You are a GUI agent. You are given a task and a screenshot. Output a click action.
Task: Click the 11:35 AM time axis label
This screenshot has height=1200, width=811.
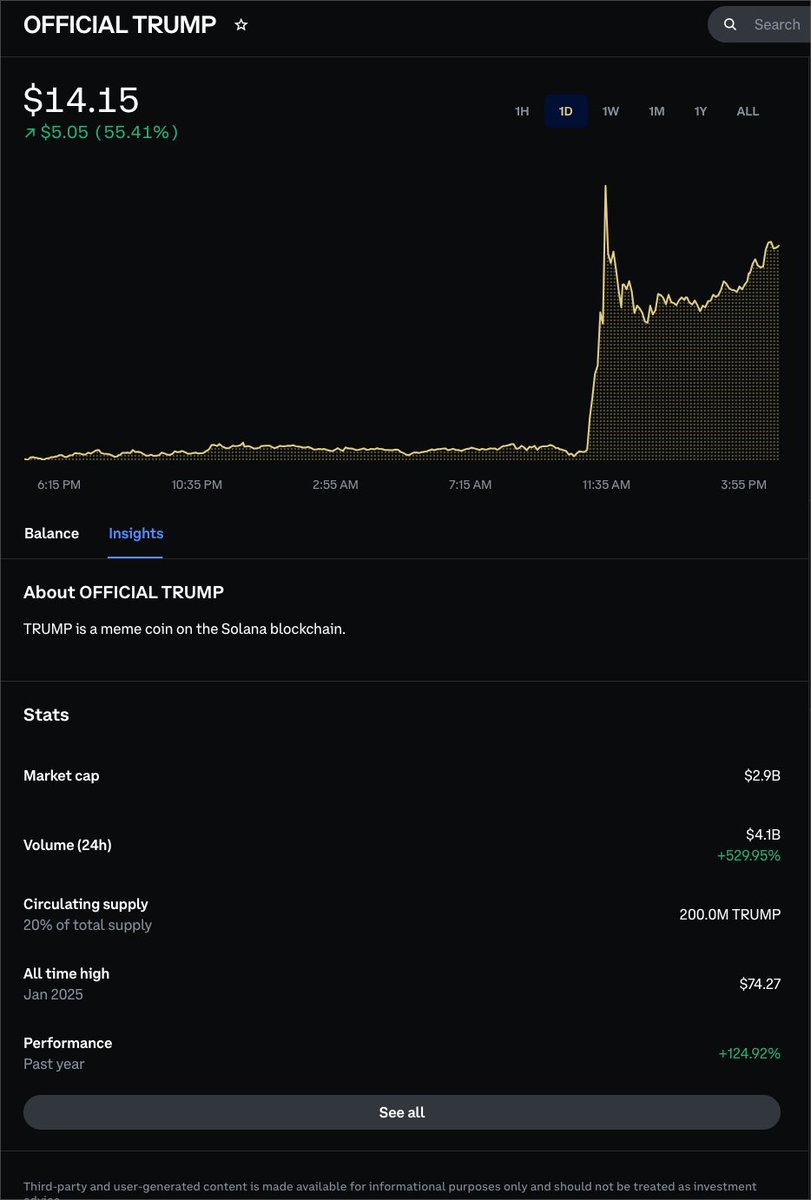pos(606,485)
